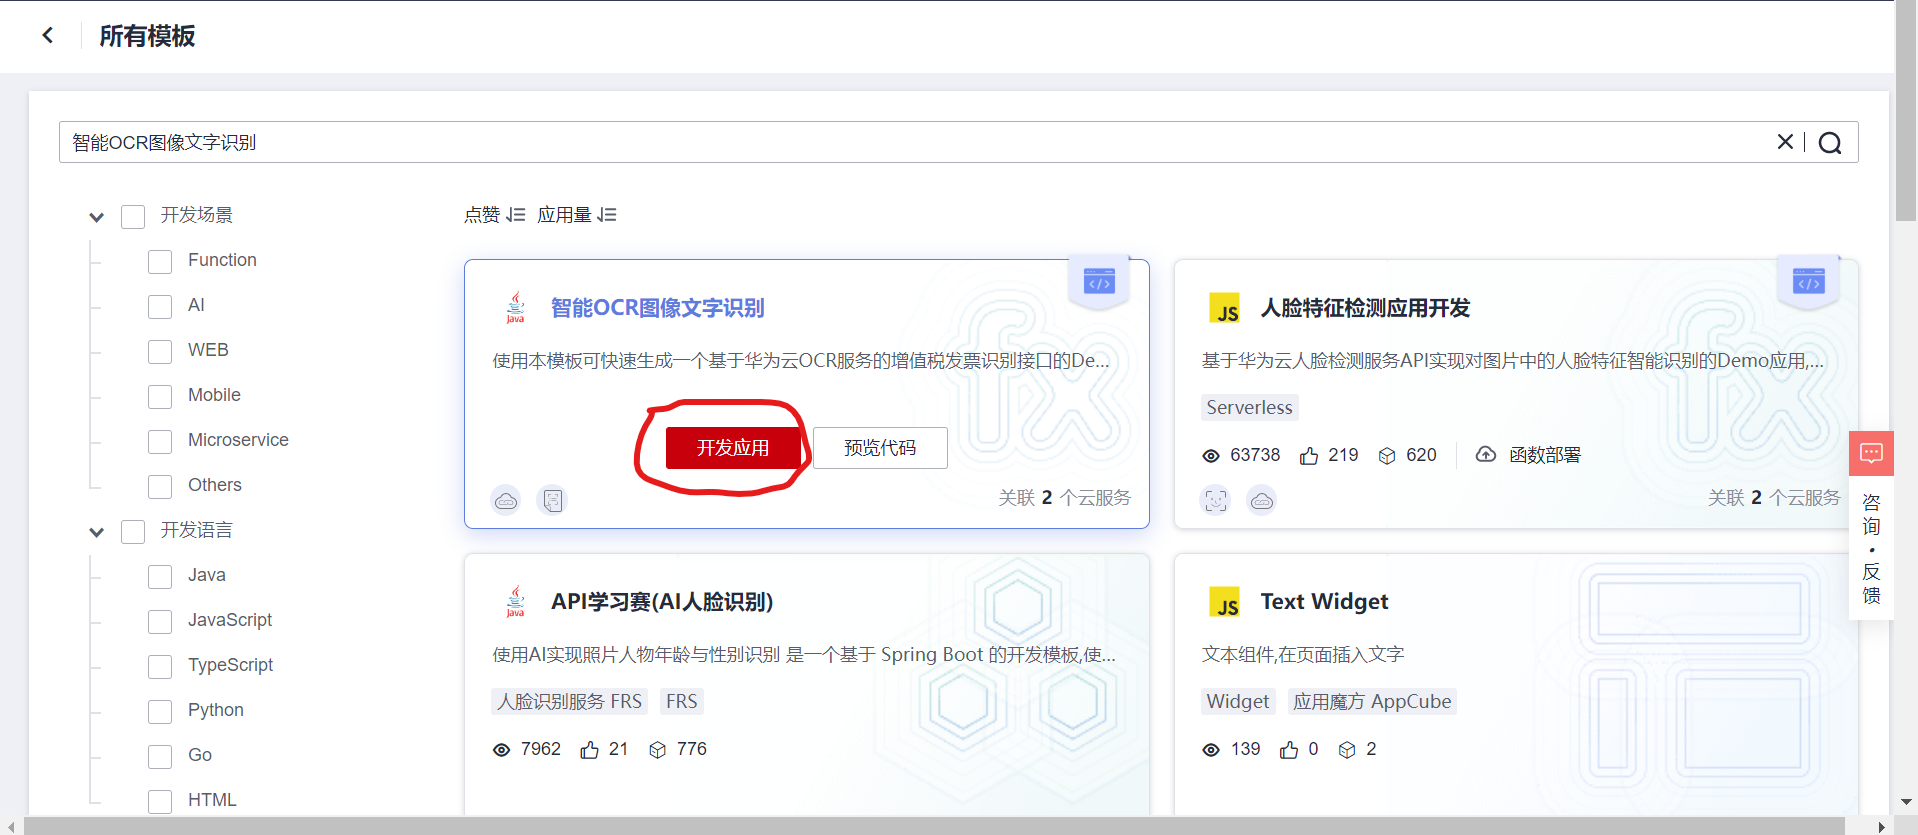Open the 咨询·反馈 chat icon
Screen dimensions: 1918x835
pos(1871,454)
